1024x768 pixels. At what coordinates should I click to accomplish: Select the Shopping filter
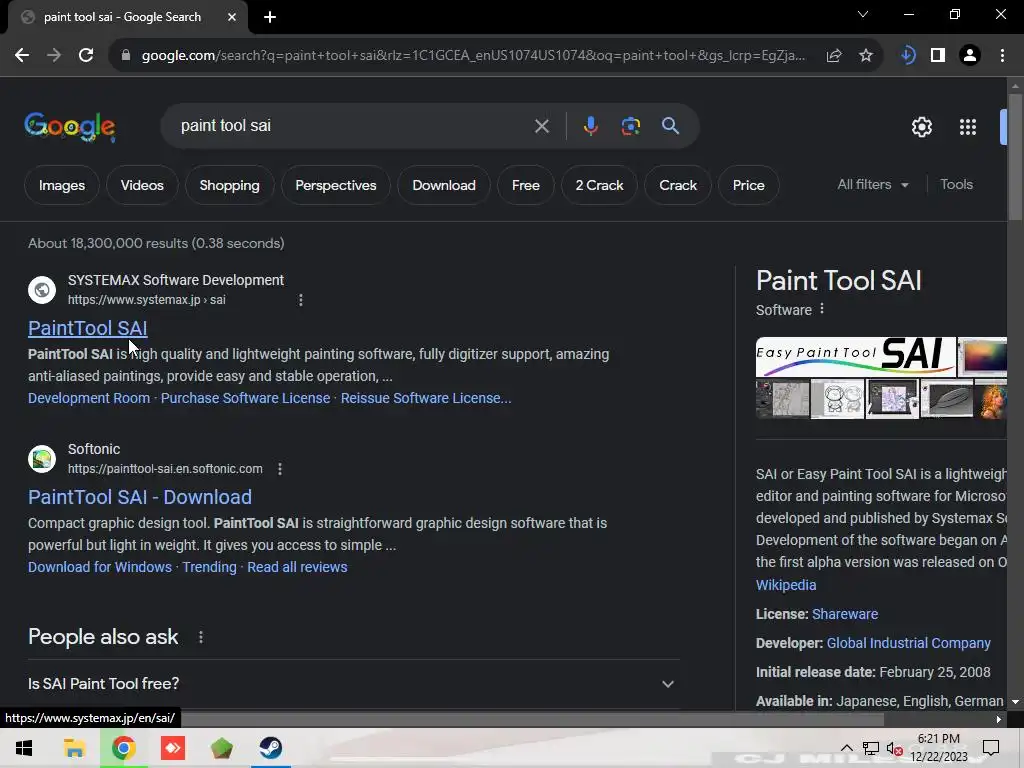click(x=229, y=185)
